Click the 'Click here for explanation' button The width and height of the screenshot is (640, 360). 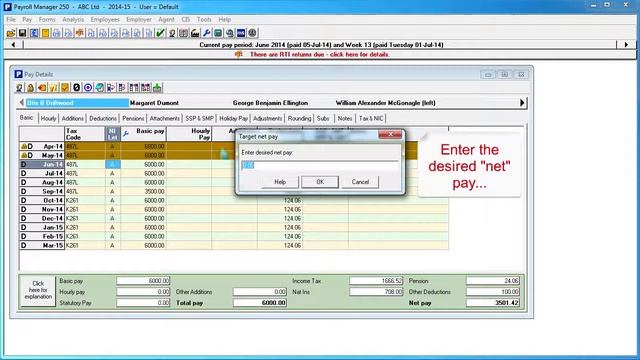tap(38, 290)
